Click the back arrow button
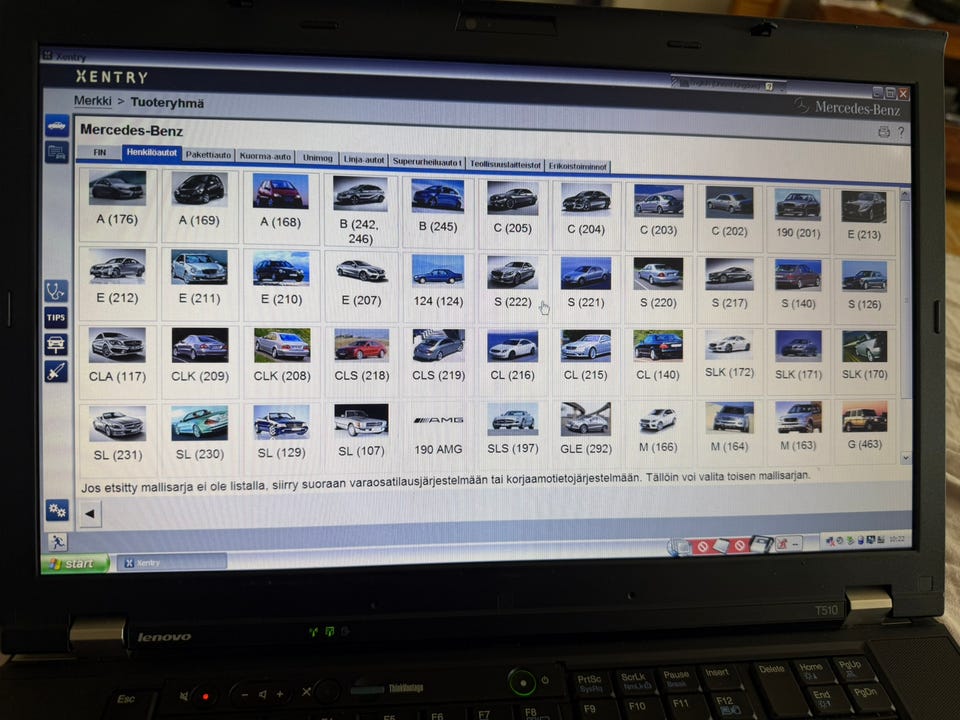 89,514
